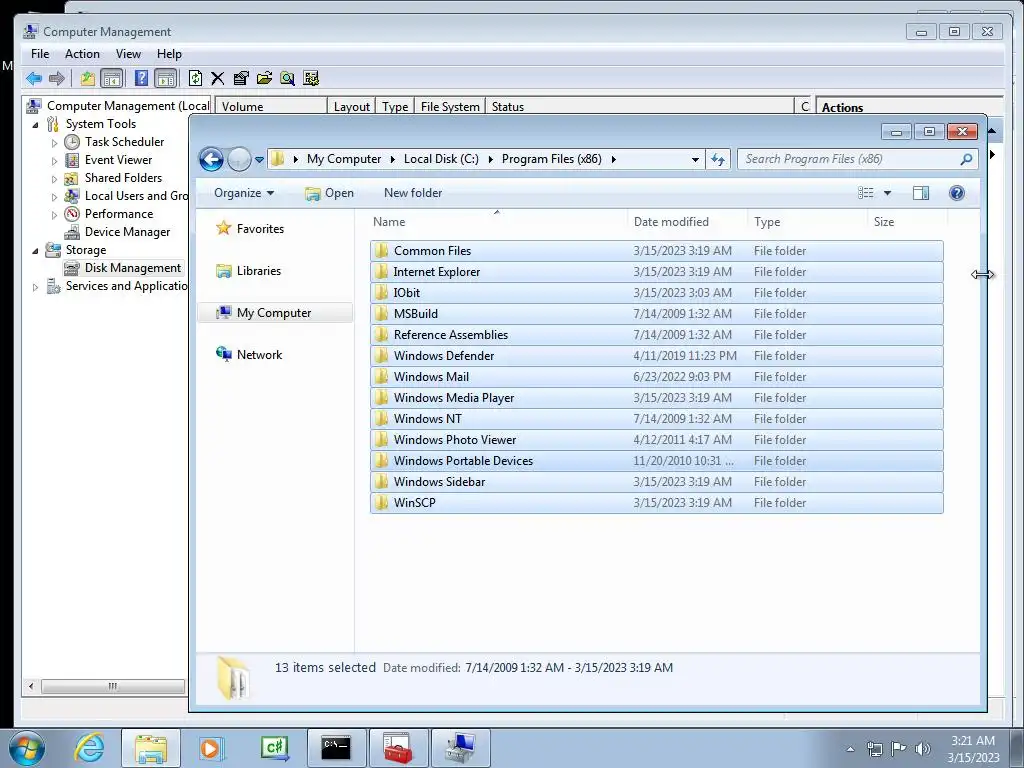Click the File System column header

tap(450, 106)
